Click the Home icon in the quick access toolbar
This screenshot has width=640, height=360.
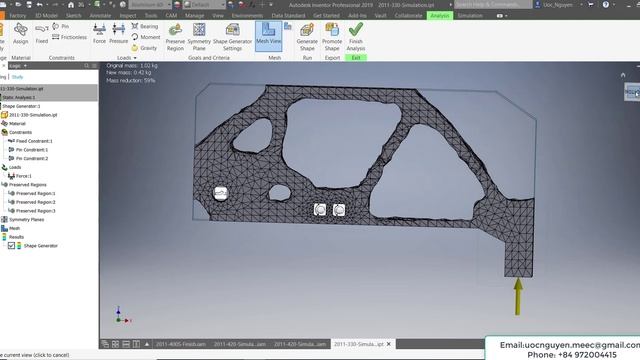(x=71, y=5)
